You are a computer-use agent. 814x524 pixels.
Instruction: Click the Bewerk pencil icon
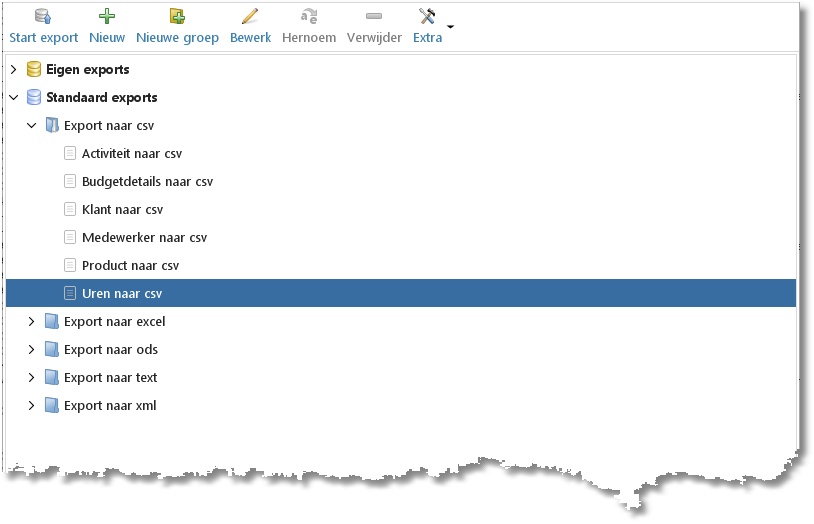pyautogui.click(x=250, y=16)
